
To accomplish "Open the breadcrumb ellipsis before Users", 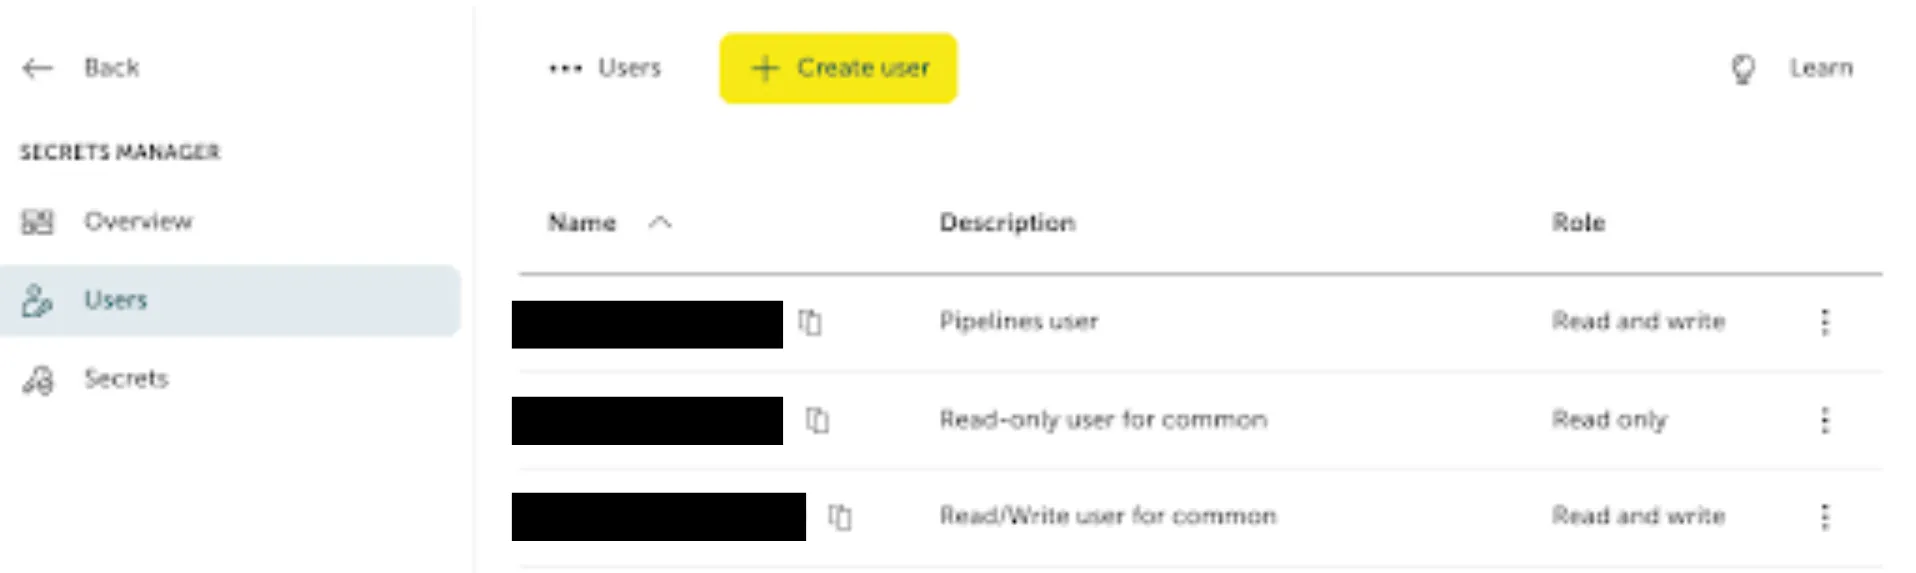I will [x=565, y=68].
